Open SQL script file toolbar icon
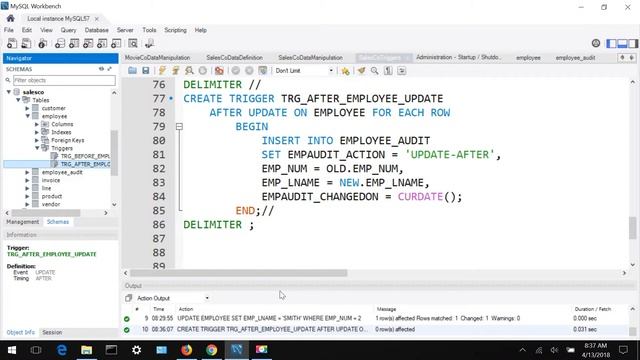This screenshot has width=640, height=360. pyautogui.click(x=26, y=43)
